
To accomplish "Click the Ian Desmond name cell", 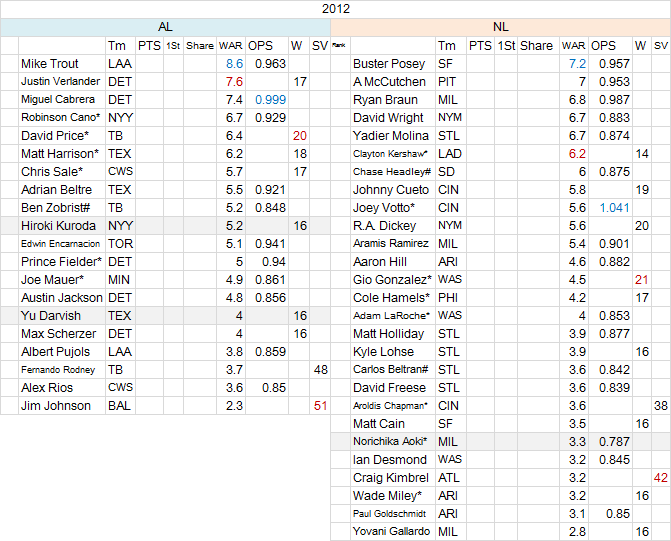I will click(393, 459).
